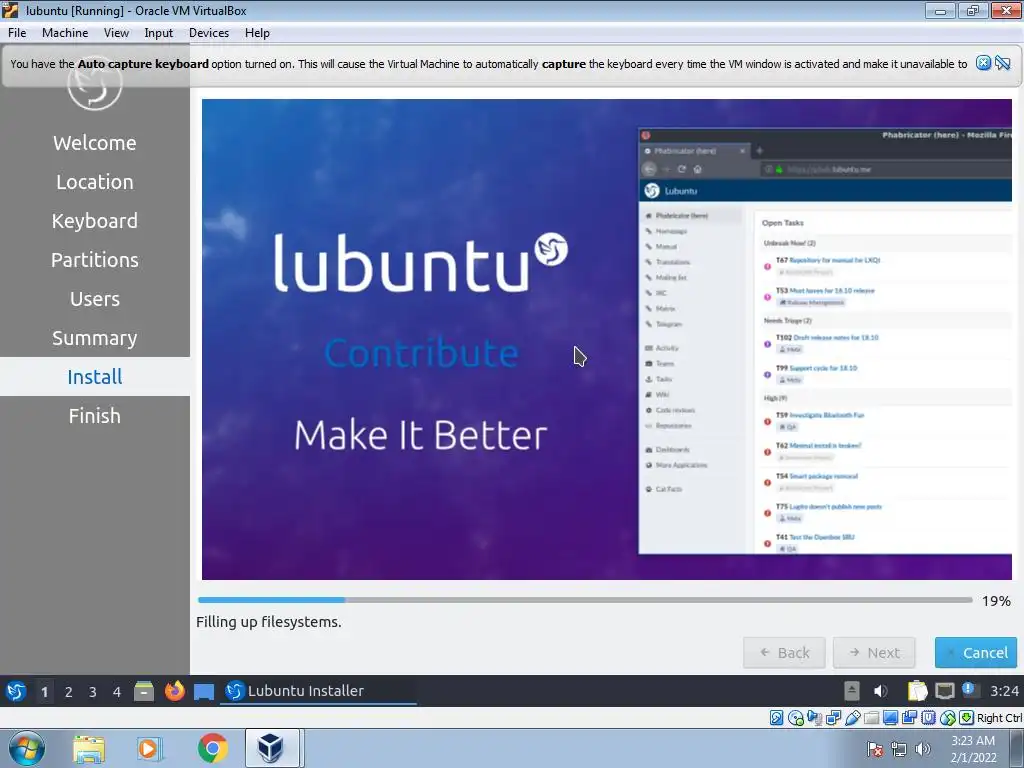Select the Users step in the sidebar
The height and width of the screenshot is (768, 1024).
click(95, 299)
